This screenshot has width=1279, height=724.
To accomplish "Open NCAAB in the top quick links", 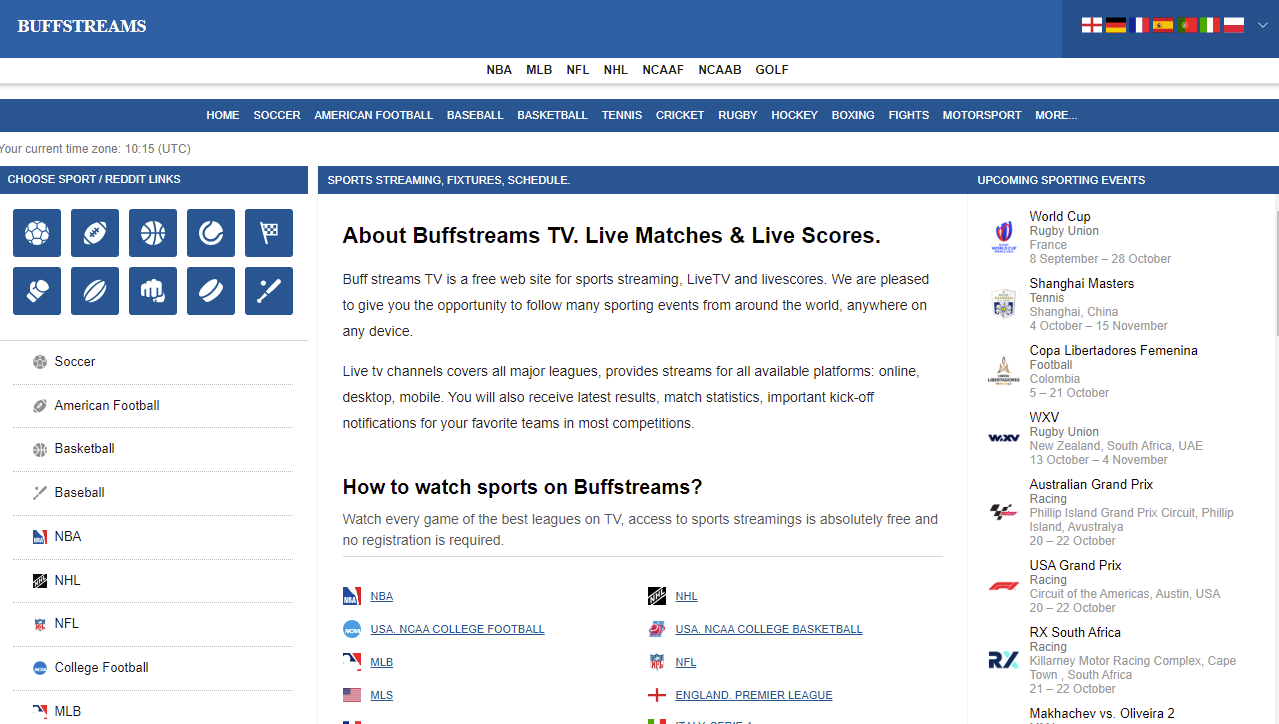I will pyautogui.click(x=720, y=70).
